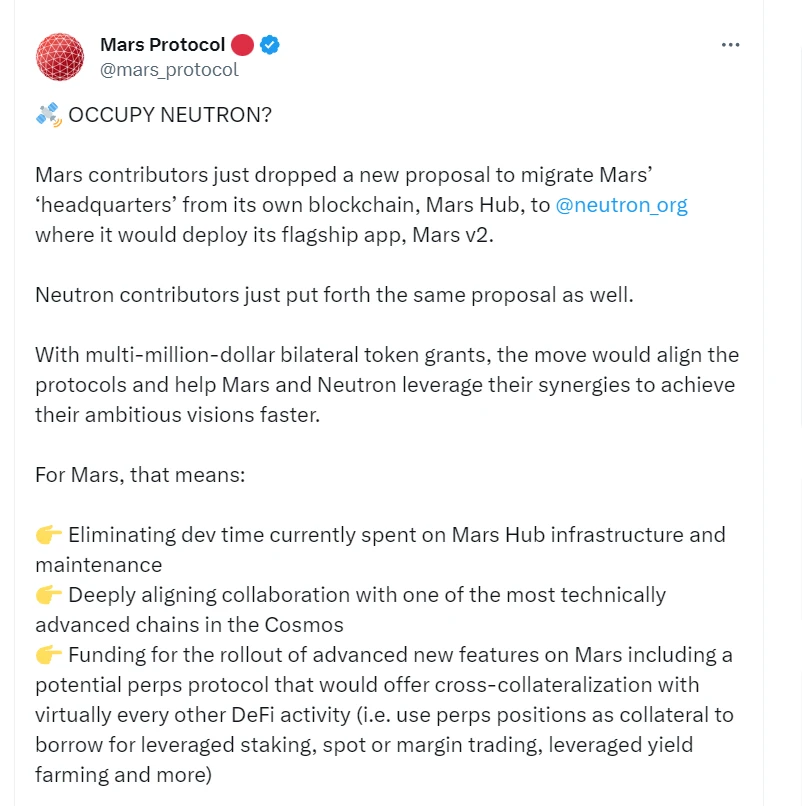Click the @mars_protocol handle

(169, 70)
